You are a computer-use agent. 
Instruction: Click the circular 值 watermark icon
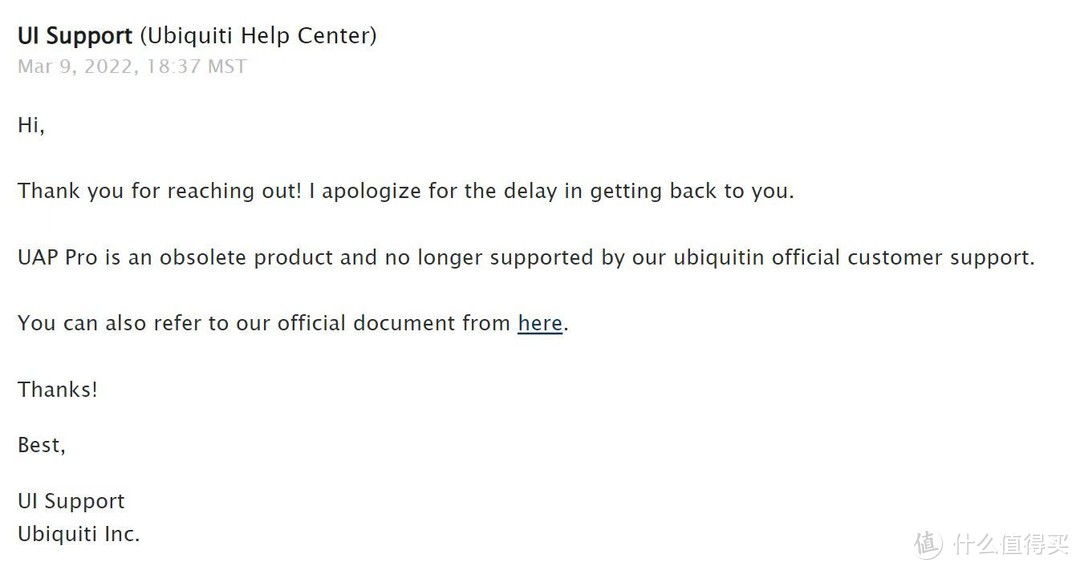(x=929, y=543)
